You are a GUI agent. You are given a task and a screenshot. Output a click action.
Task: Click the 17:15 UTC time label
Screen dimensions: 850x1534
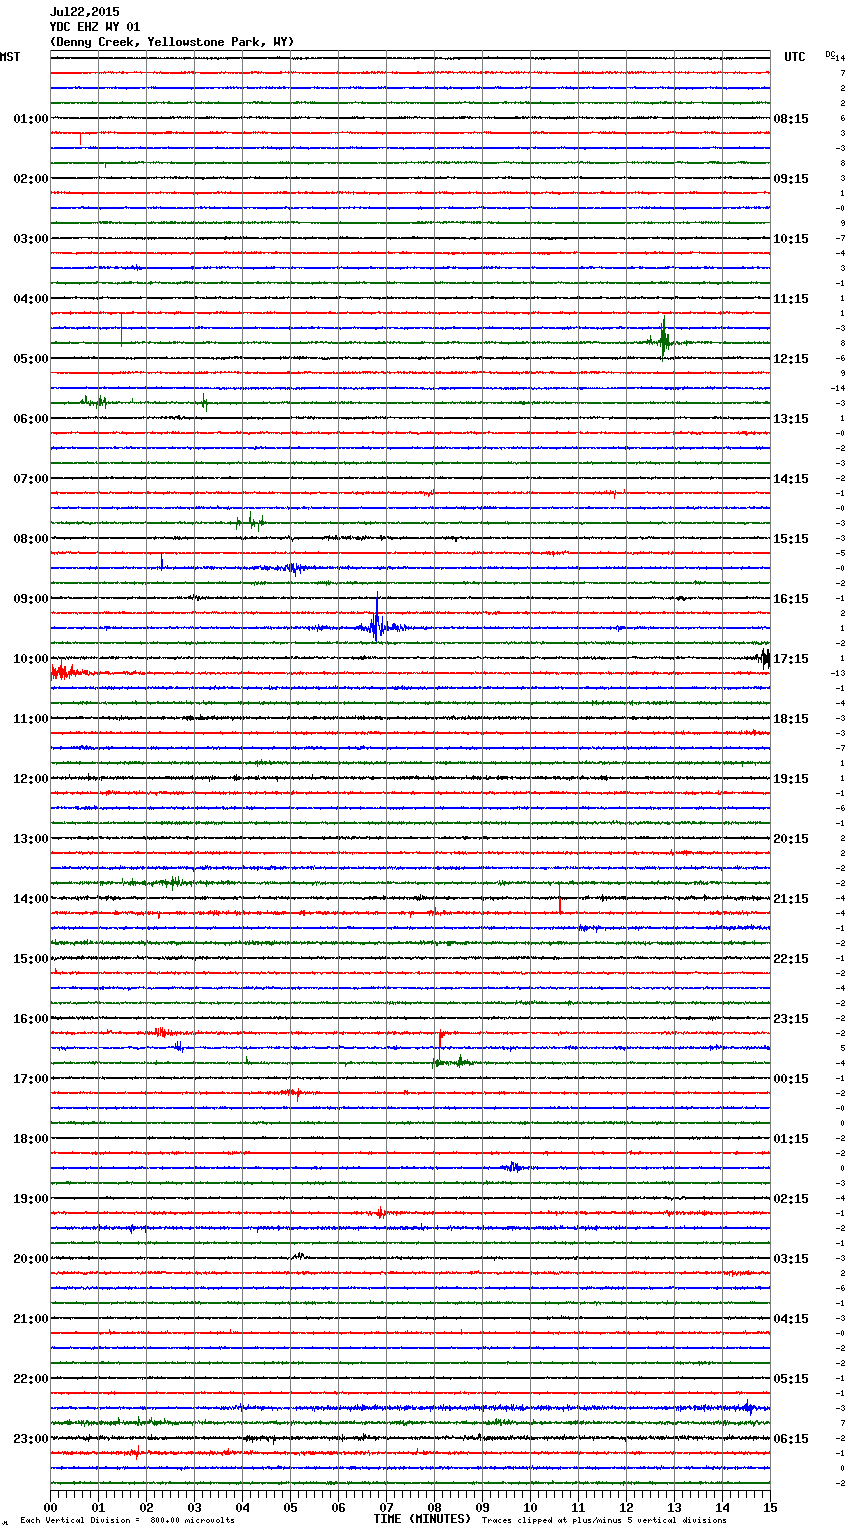coord(791,659)
